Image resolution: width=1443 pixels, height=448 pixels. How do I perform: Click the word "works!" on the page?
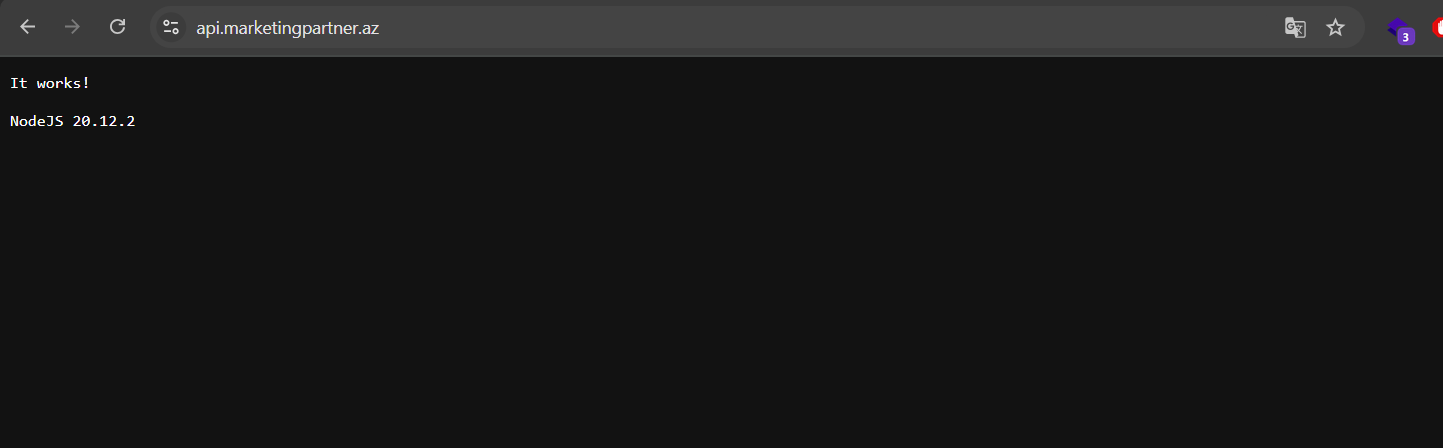click(64, 83)
